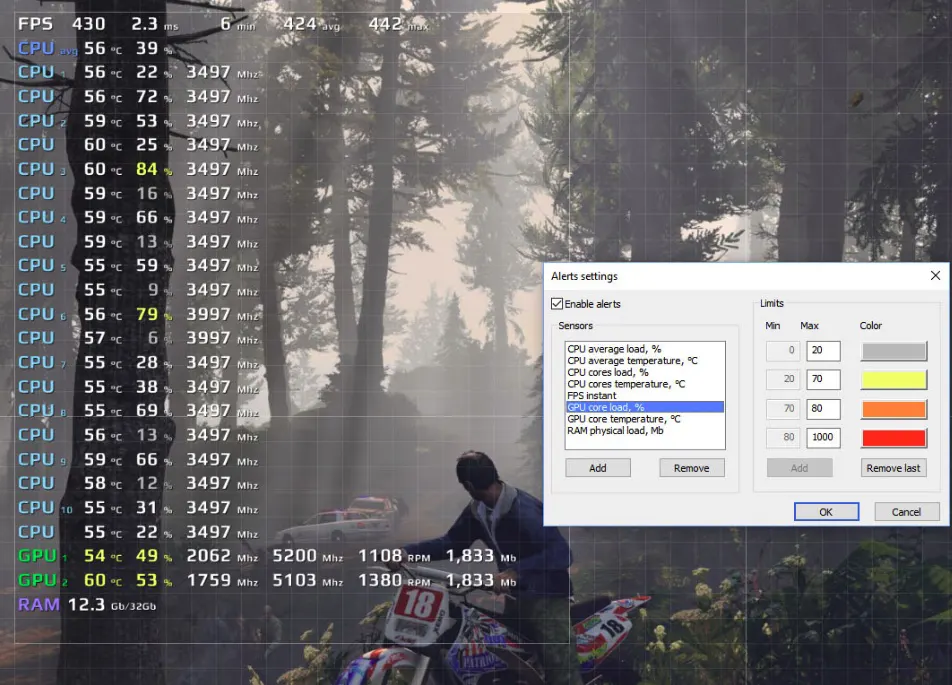This screenshot has width=952, height=685.
Task: Confirm alerts with the OK button
Action: [826, 512]
